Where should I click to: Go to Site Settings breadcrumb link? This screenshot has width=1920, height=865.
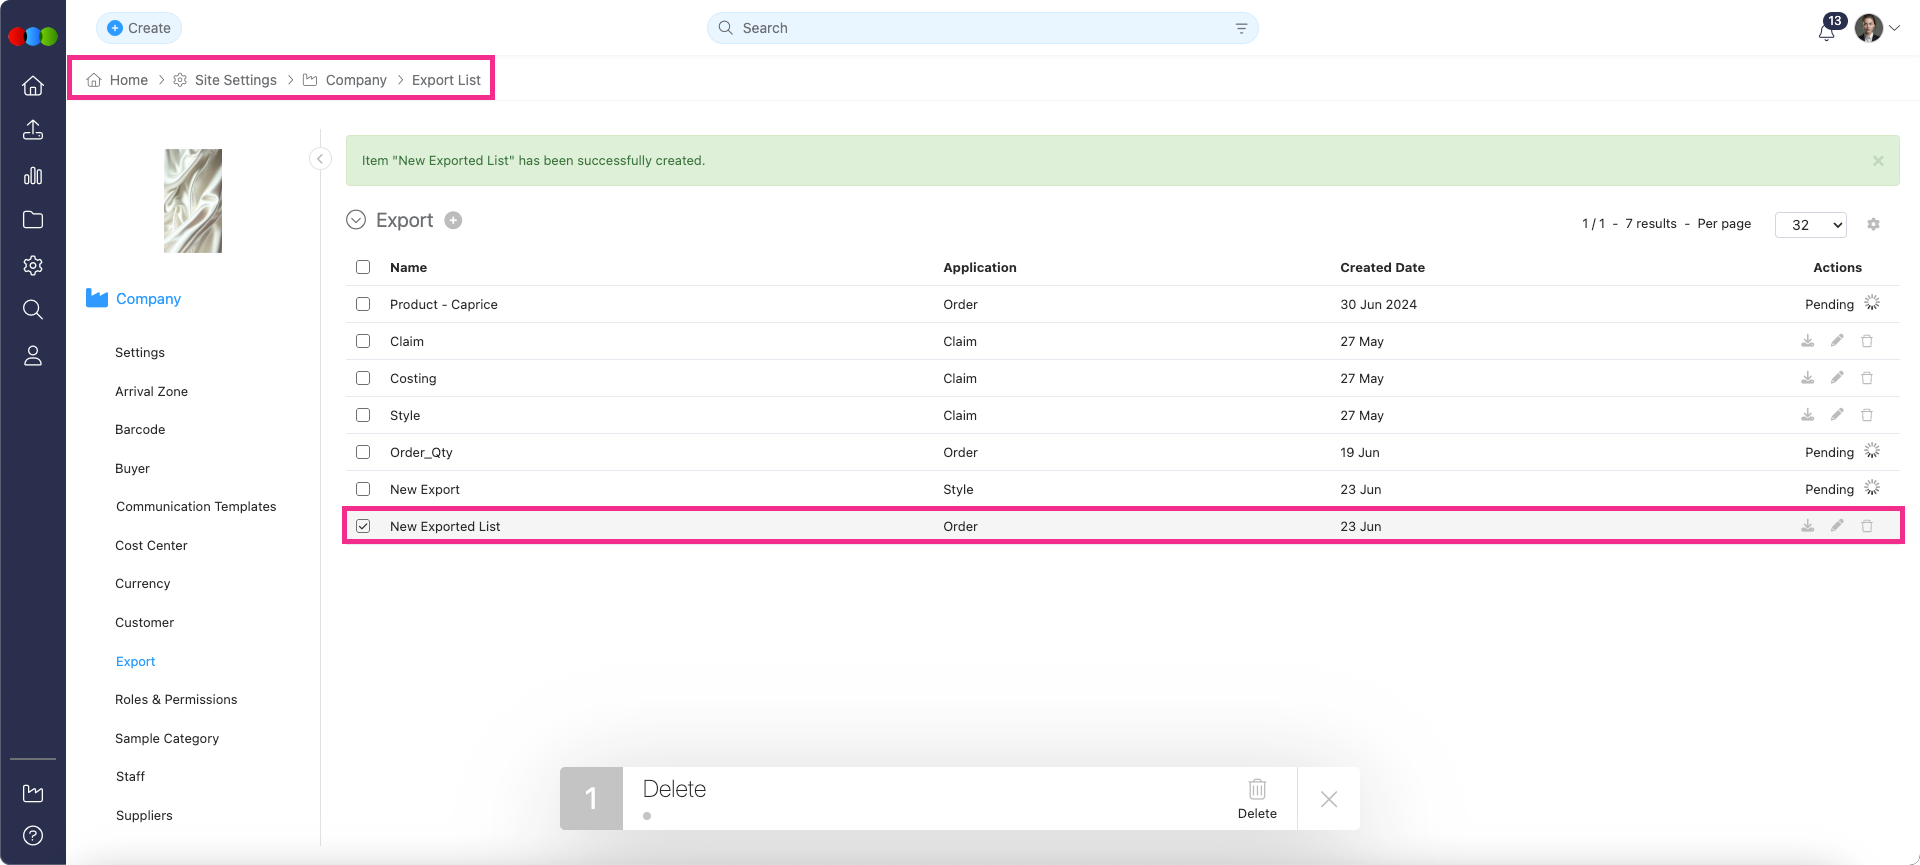point(235,80)
